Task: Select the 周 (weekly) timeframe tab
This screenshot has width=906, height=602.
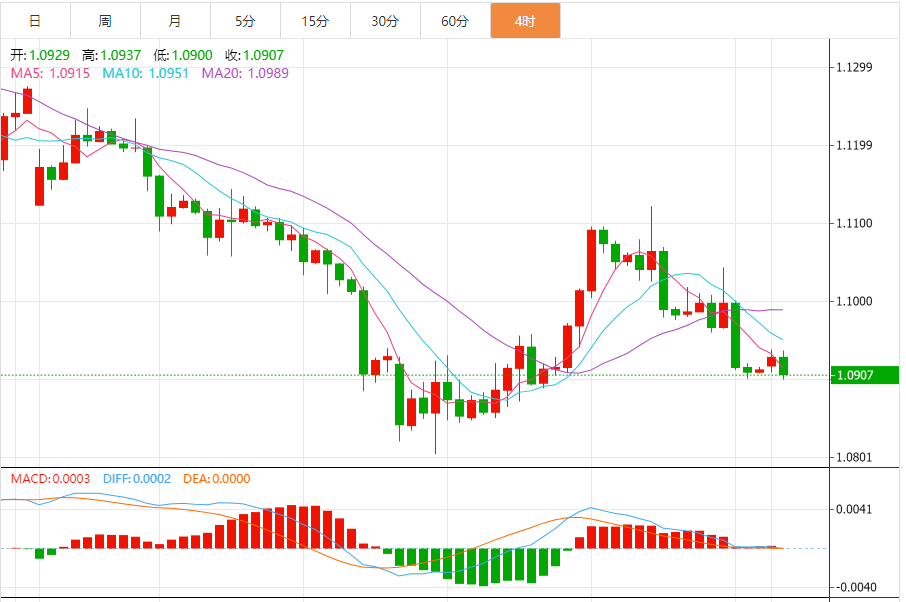Action: point(105,21)
